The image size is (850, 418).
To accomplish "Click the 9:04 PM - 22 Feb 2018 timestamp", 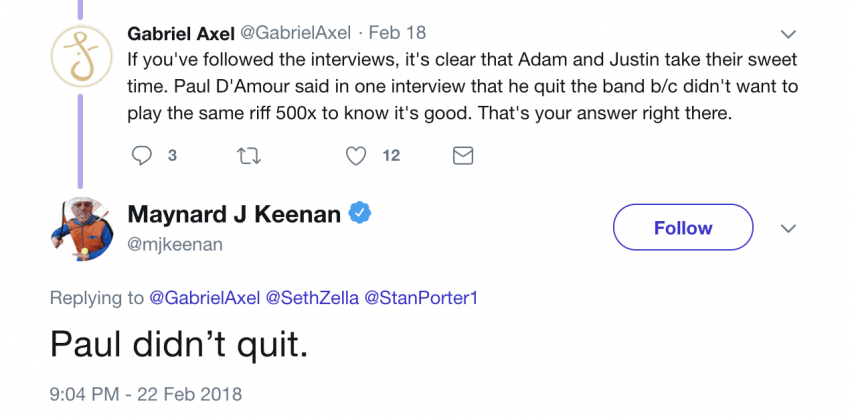I will [146, 394].
